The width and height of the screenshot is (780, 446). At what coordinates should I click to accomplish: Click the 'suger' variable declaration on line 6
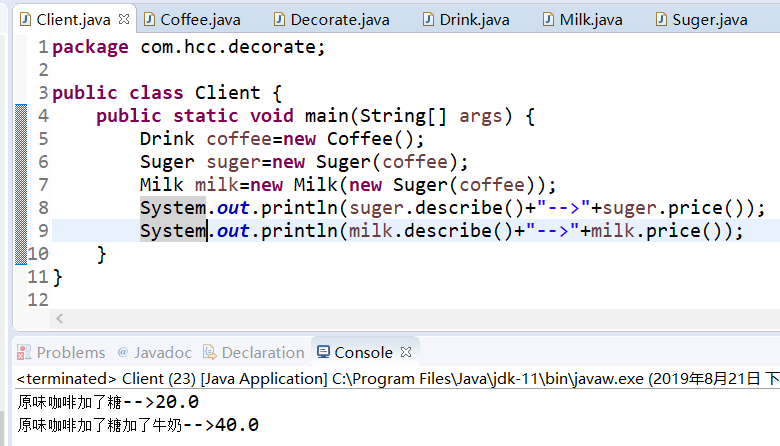(234, 162)
